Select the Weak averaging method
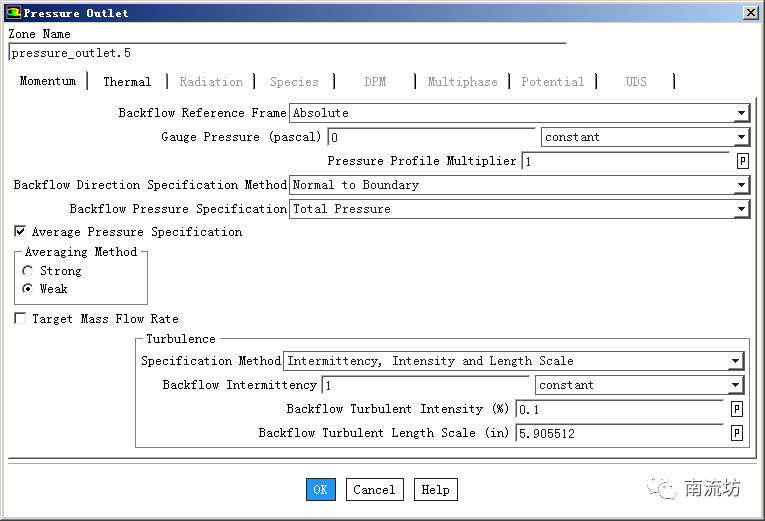The image size is (765, 521). pos(28,289)
